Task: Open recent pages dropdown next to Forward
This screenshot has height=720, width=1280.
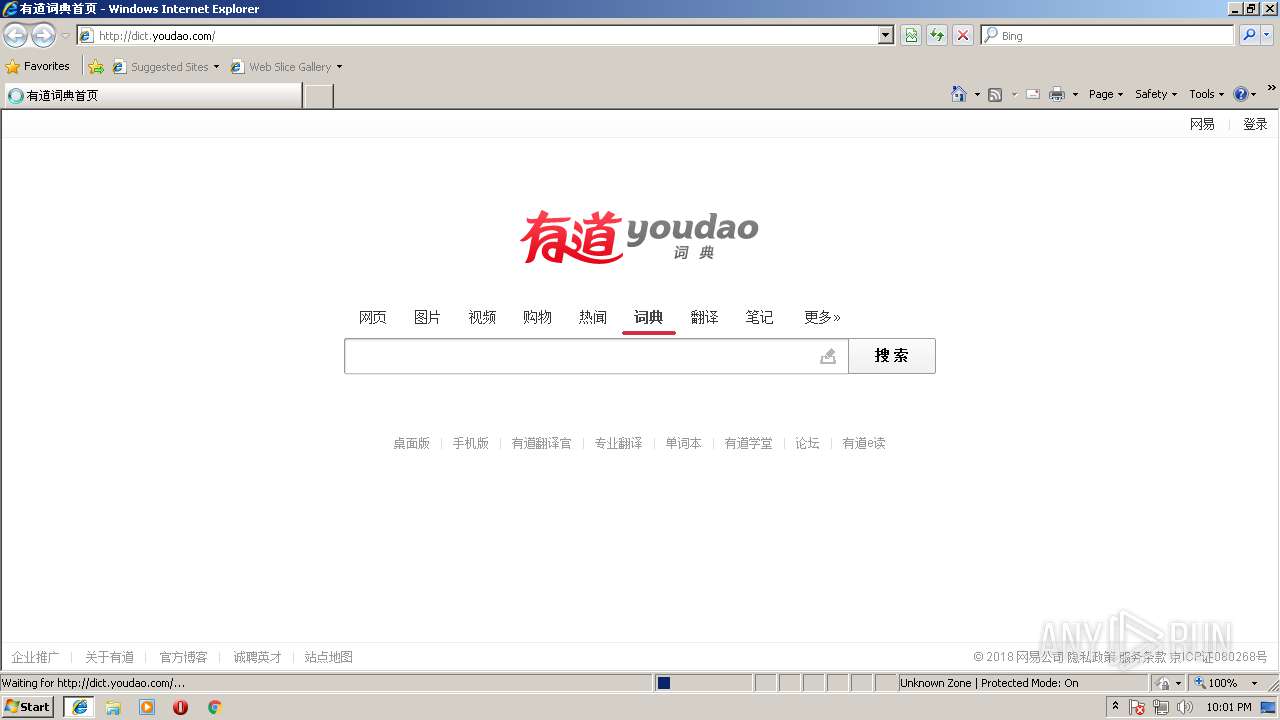Action: [65, 36]
